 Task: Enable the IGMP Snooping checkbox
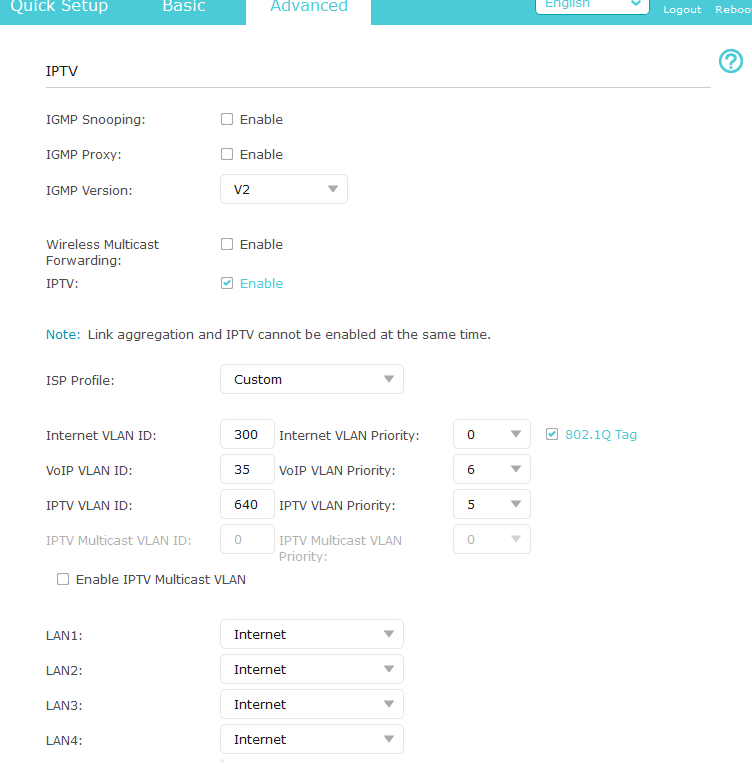227,119
